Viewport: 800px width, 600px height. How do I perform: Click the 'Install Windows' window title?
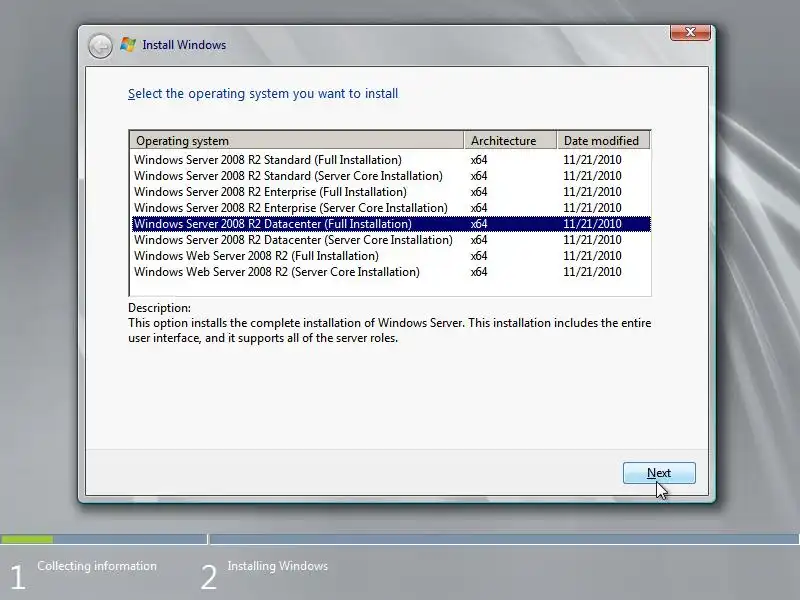184,45
